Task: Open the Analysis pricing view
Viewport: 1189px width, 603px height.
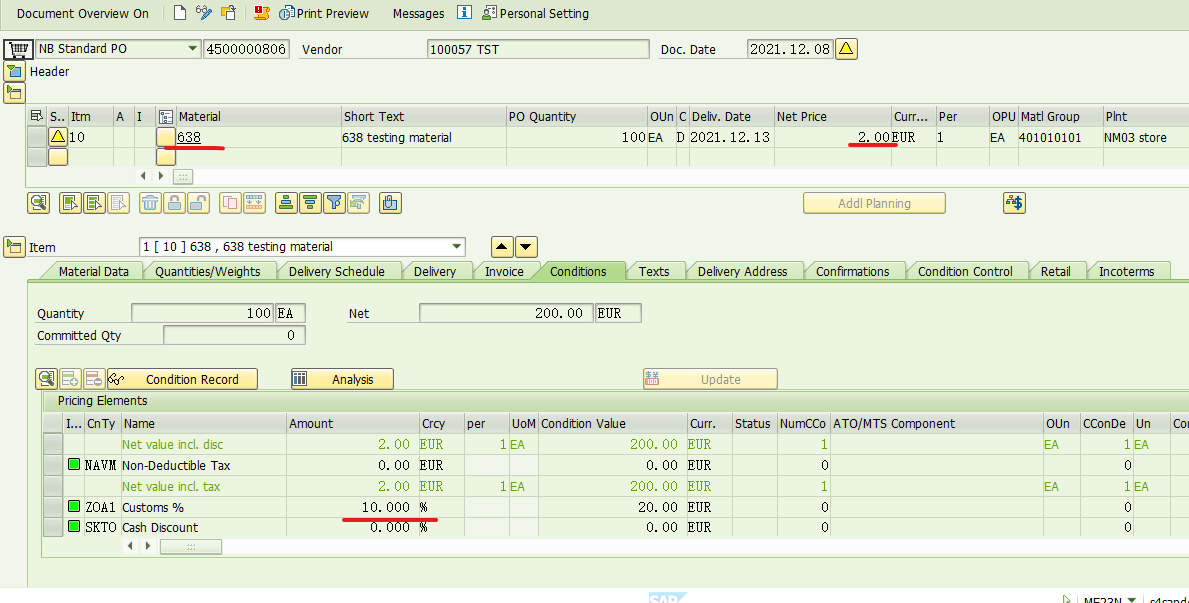Action: pyautogui.click(x=342, y=378)
